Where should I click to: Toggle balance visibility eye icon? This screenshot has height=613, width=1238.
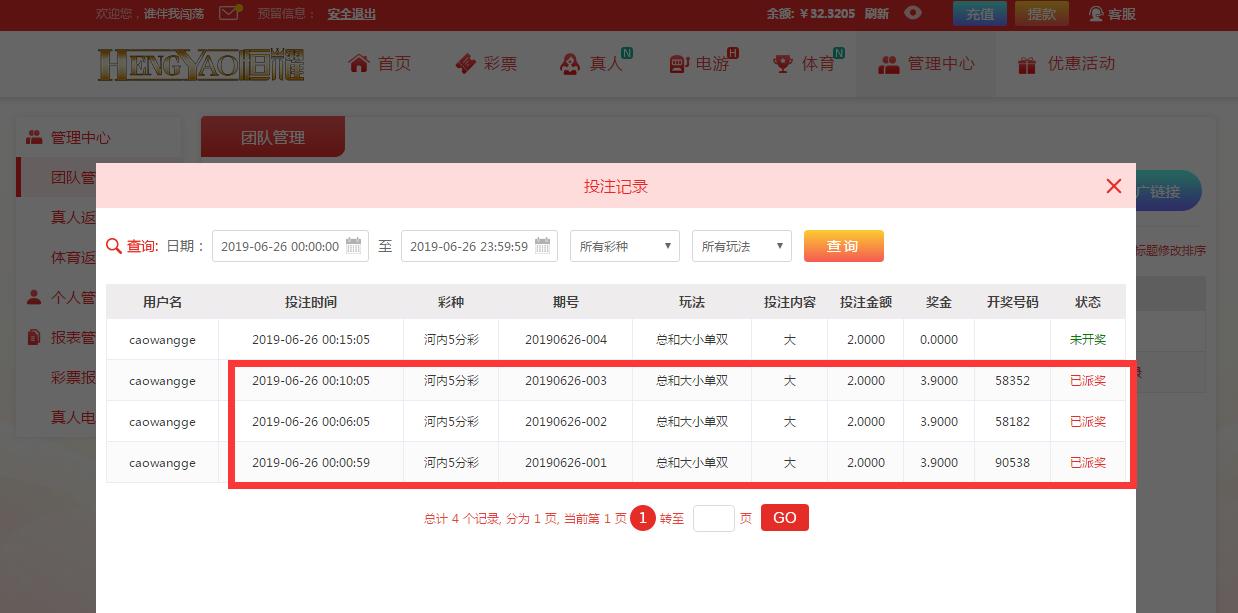coord(912,13)
